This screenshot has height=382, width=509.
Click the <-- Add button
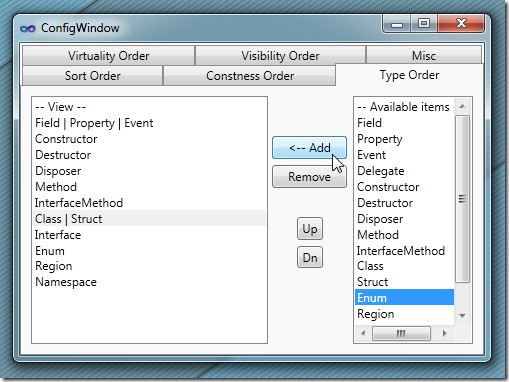(x=309, y=147)
